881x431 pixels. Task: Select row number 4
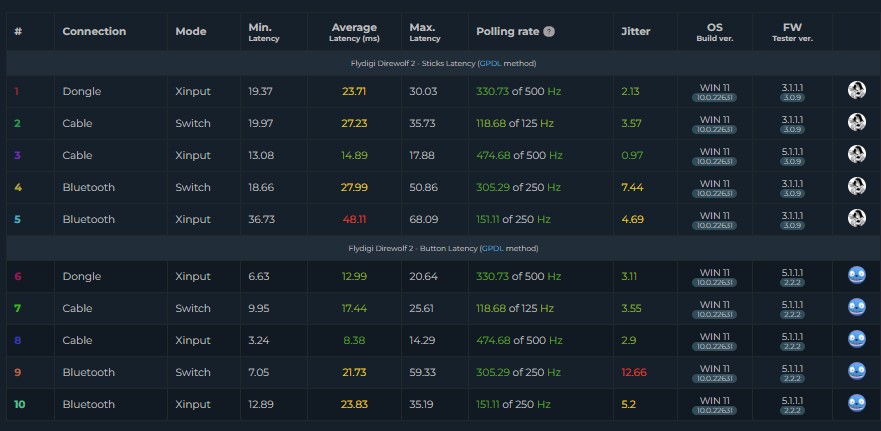point(17,187)
